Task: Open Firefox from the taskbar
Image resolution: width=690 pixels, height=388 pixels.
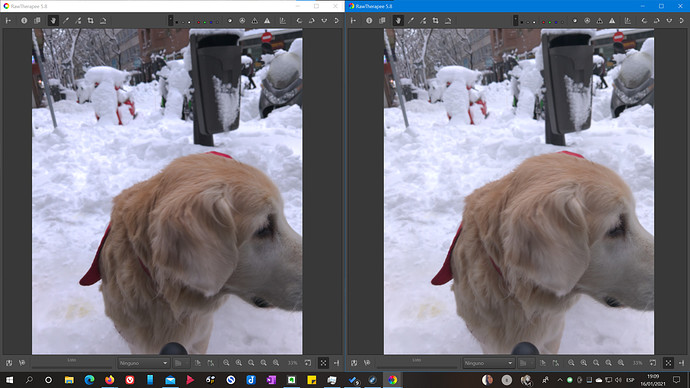Action: (110, 380)
